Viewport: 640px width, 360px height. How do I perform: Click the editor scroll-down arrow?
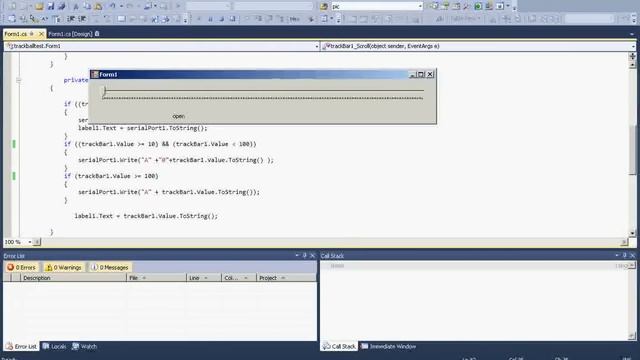632,233
